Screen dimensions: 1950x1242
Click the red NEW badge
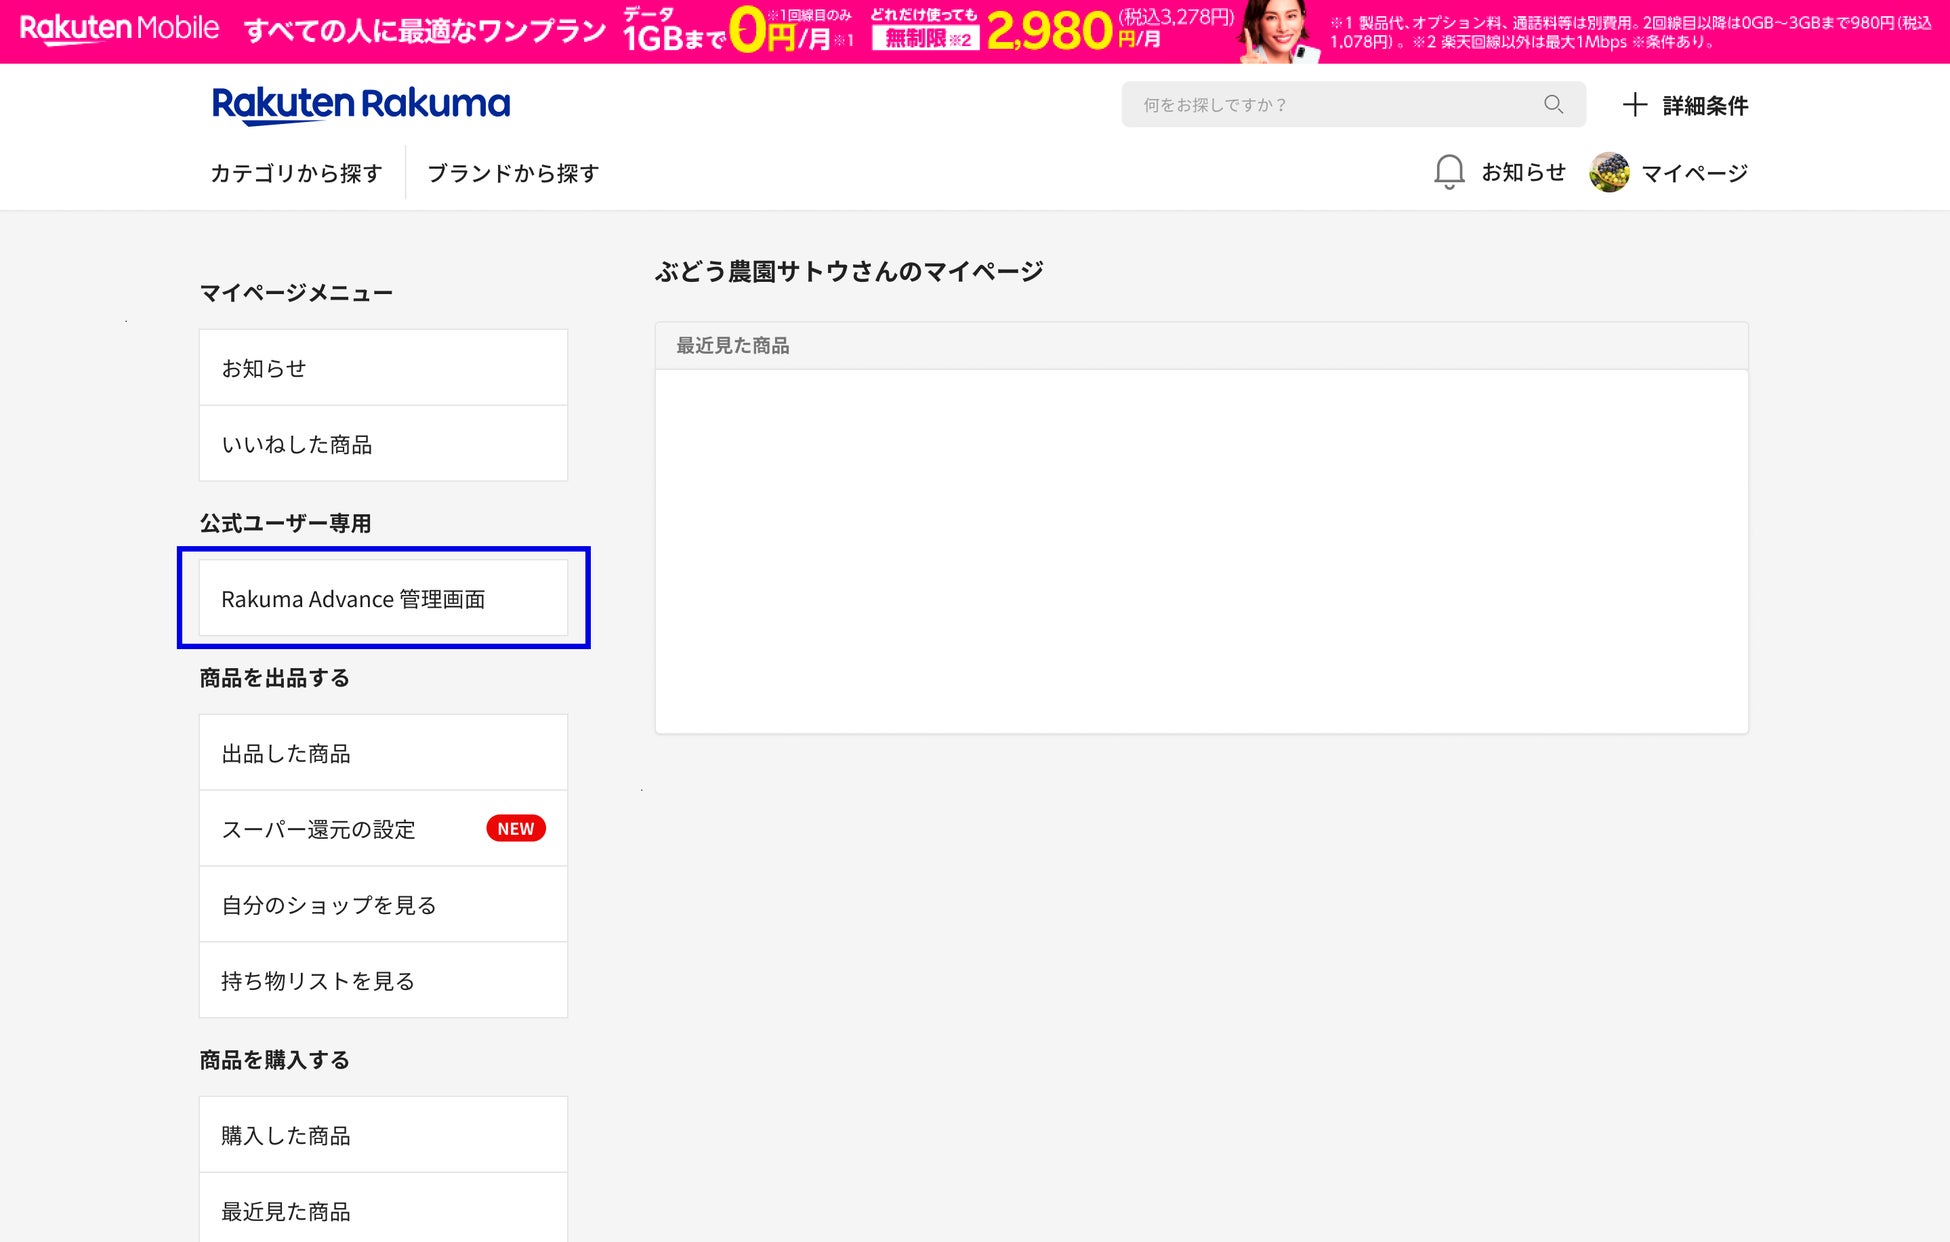(515, 829)
